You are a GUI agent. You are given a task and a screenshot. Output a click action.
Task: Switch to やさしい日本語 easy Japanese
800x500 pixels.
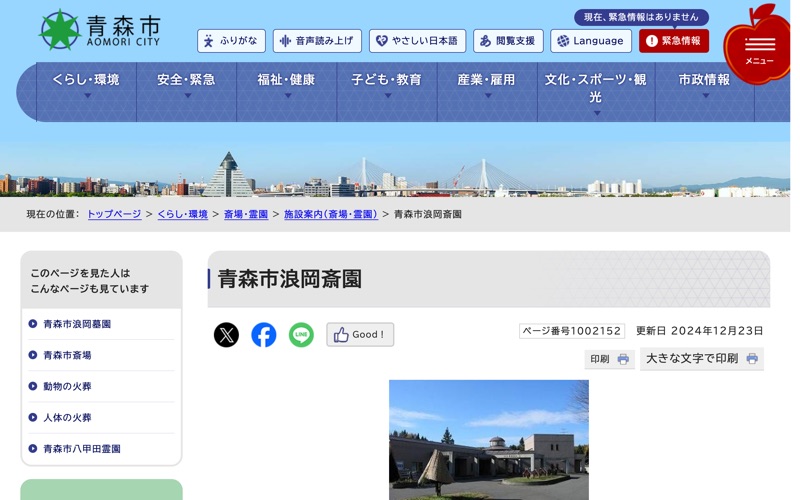(417, 41)
